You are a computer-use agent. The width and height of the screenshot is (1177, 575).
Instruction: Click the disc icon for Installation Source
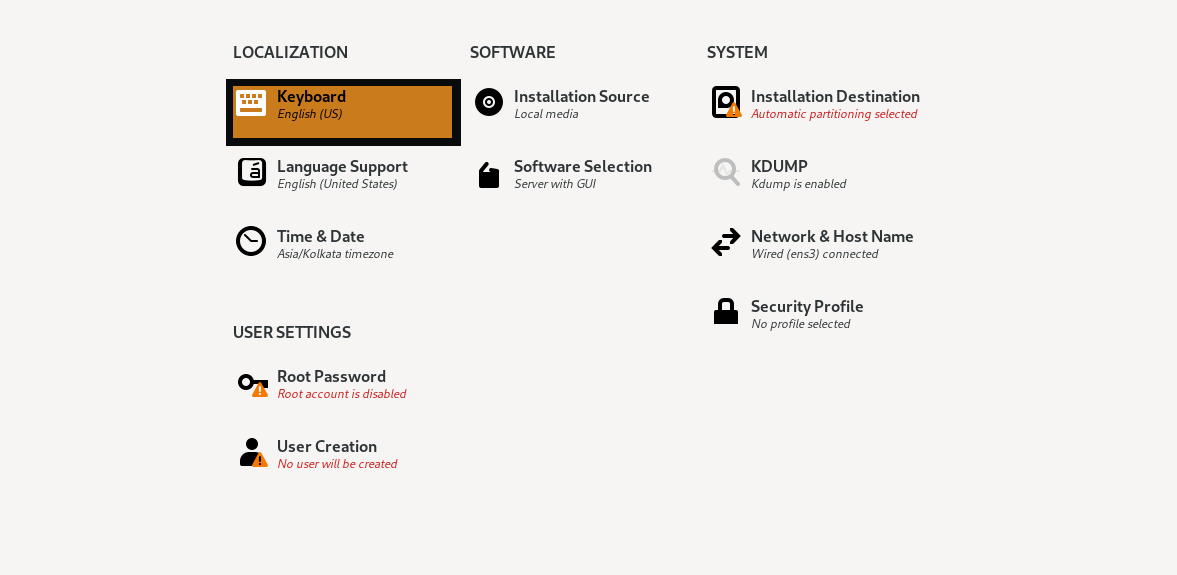tap(489, 101)
